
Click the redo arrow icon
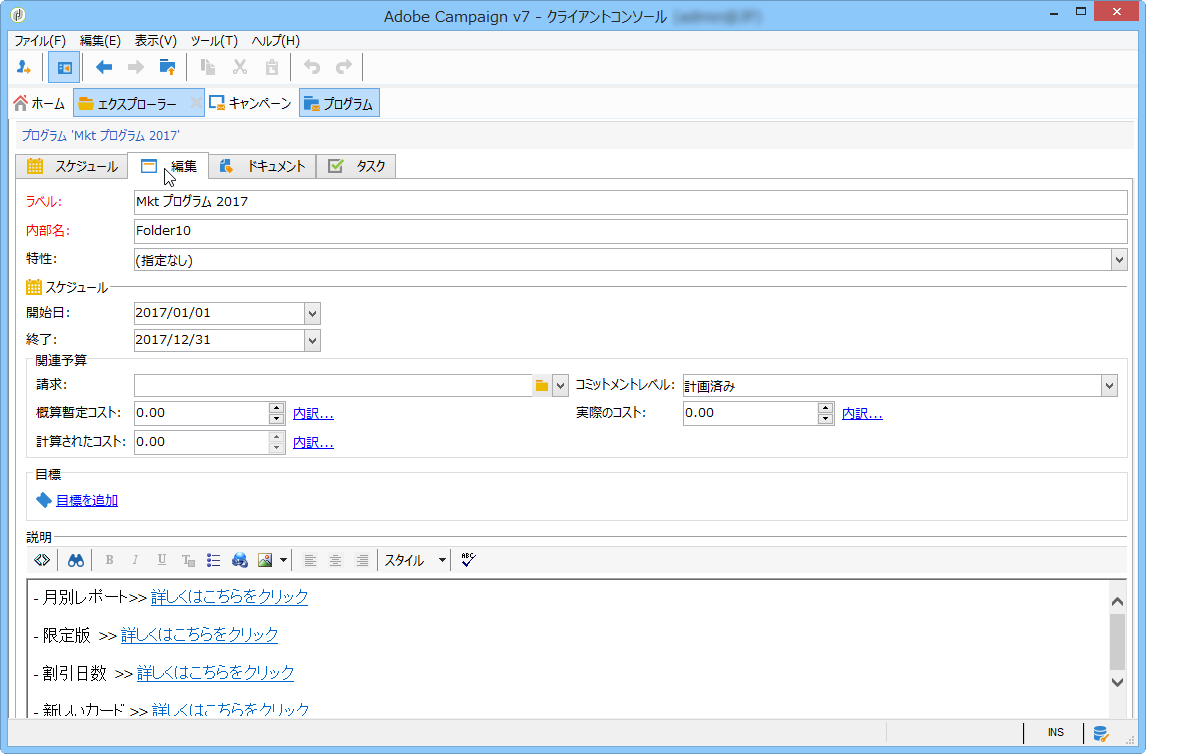pos(344,68)
